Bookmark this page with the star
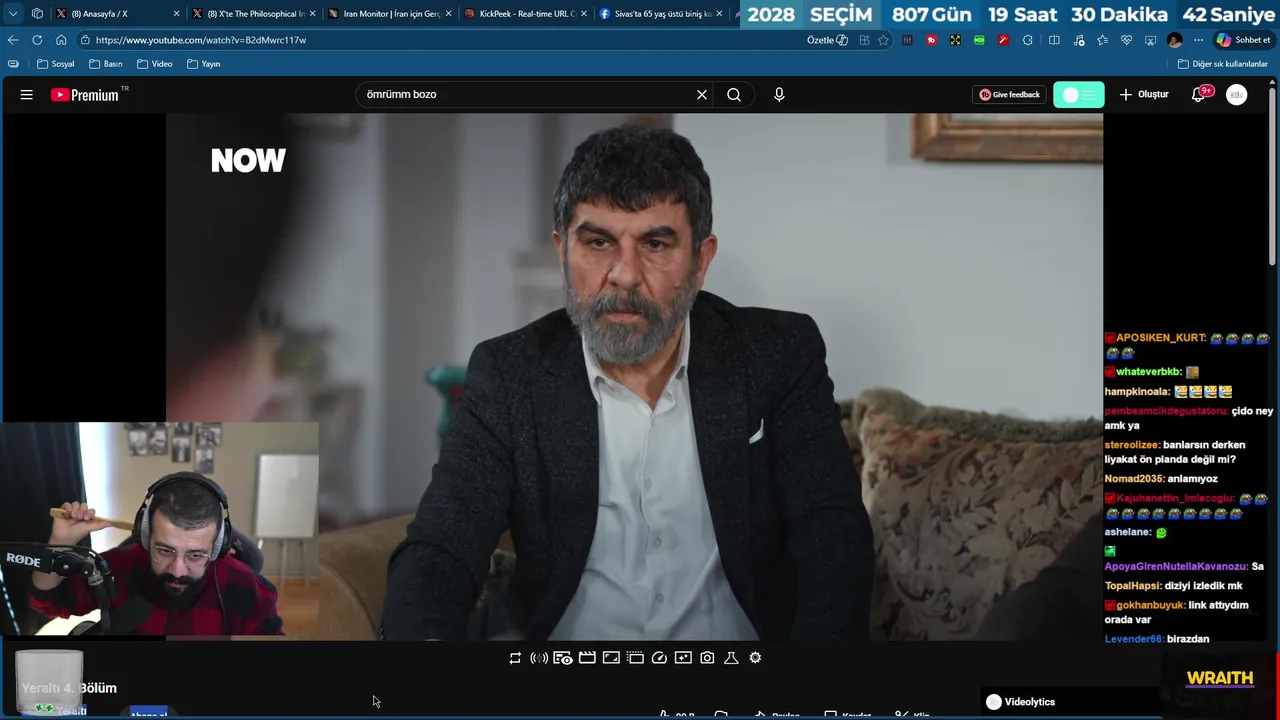 pyautogui.click(x=883, y=40)
